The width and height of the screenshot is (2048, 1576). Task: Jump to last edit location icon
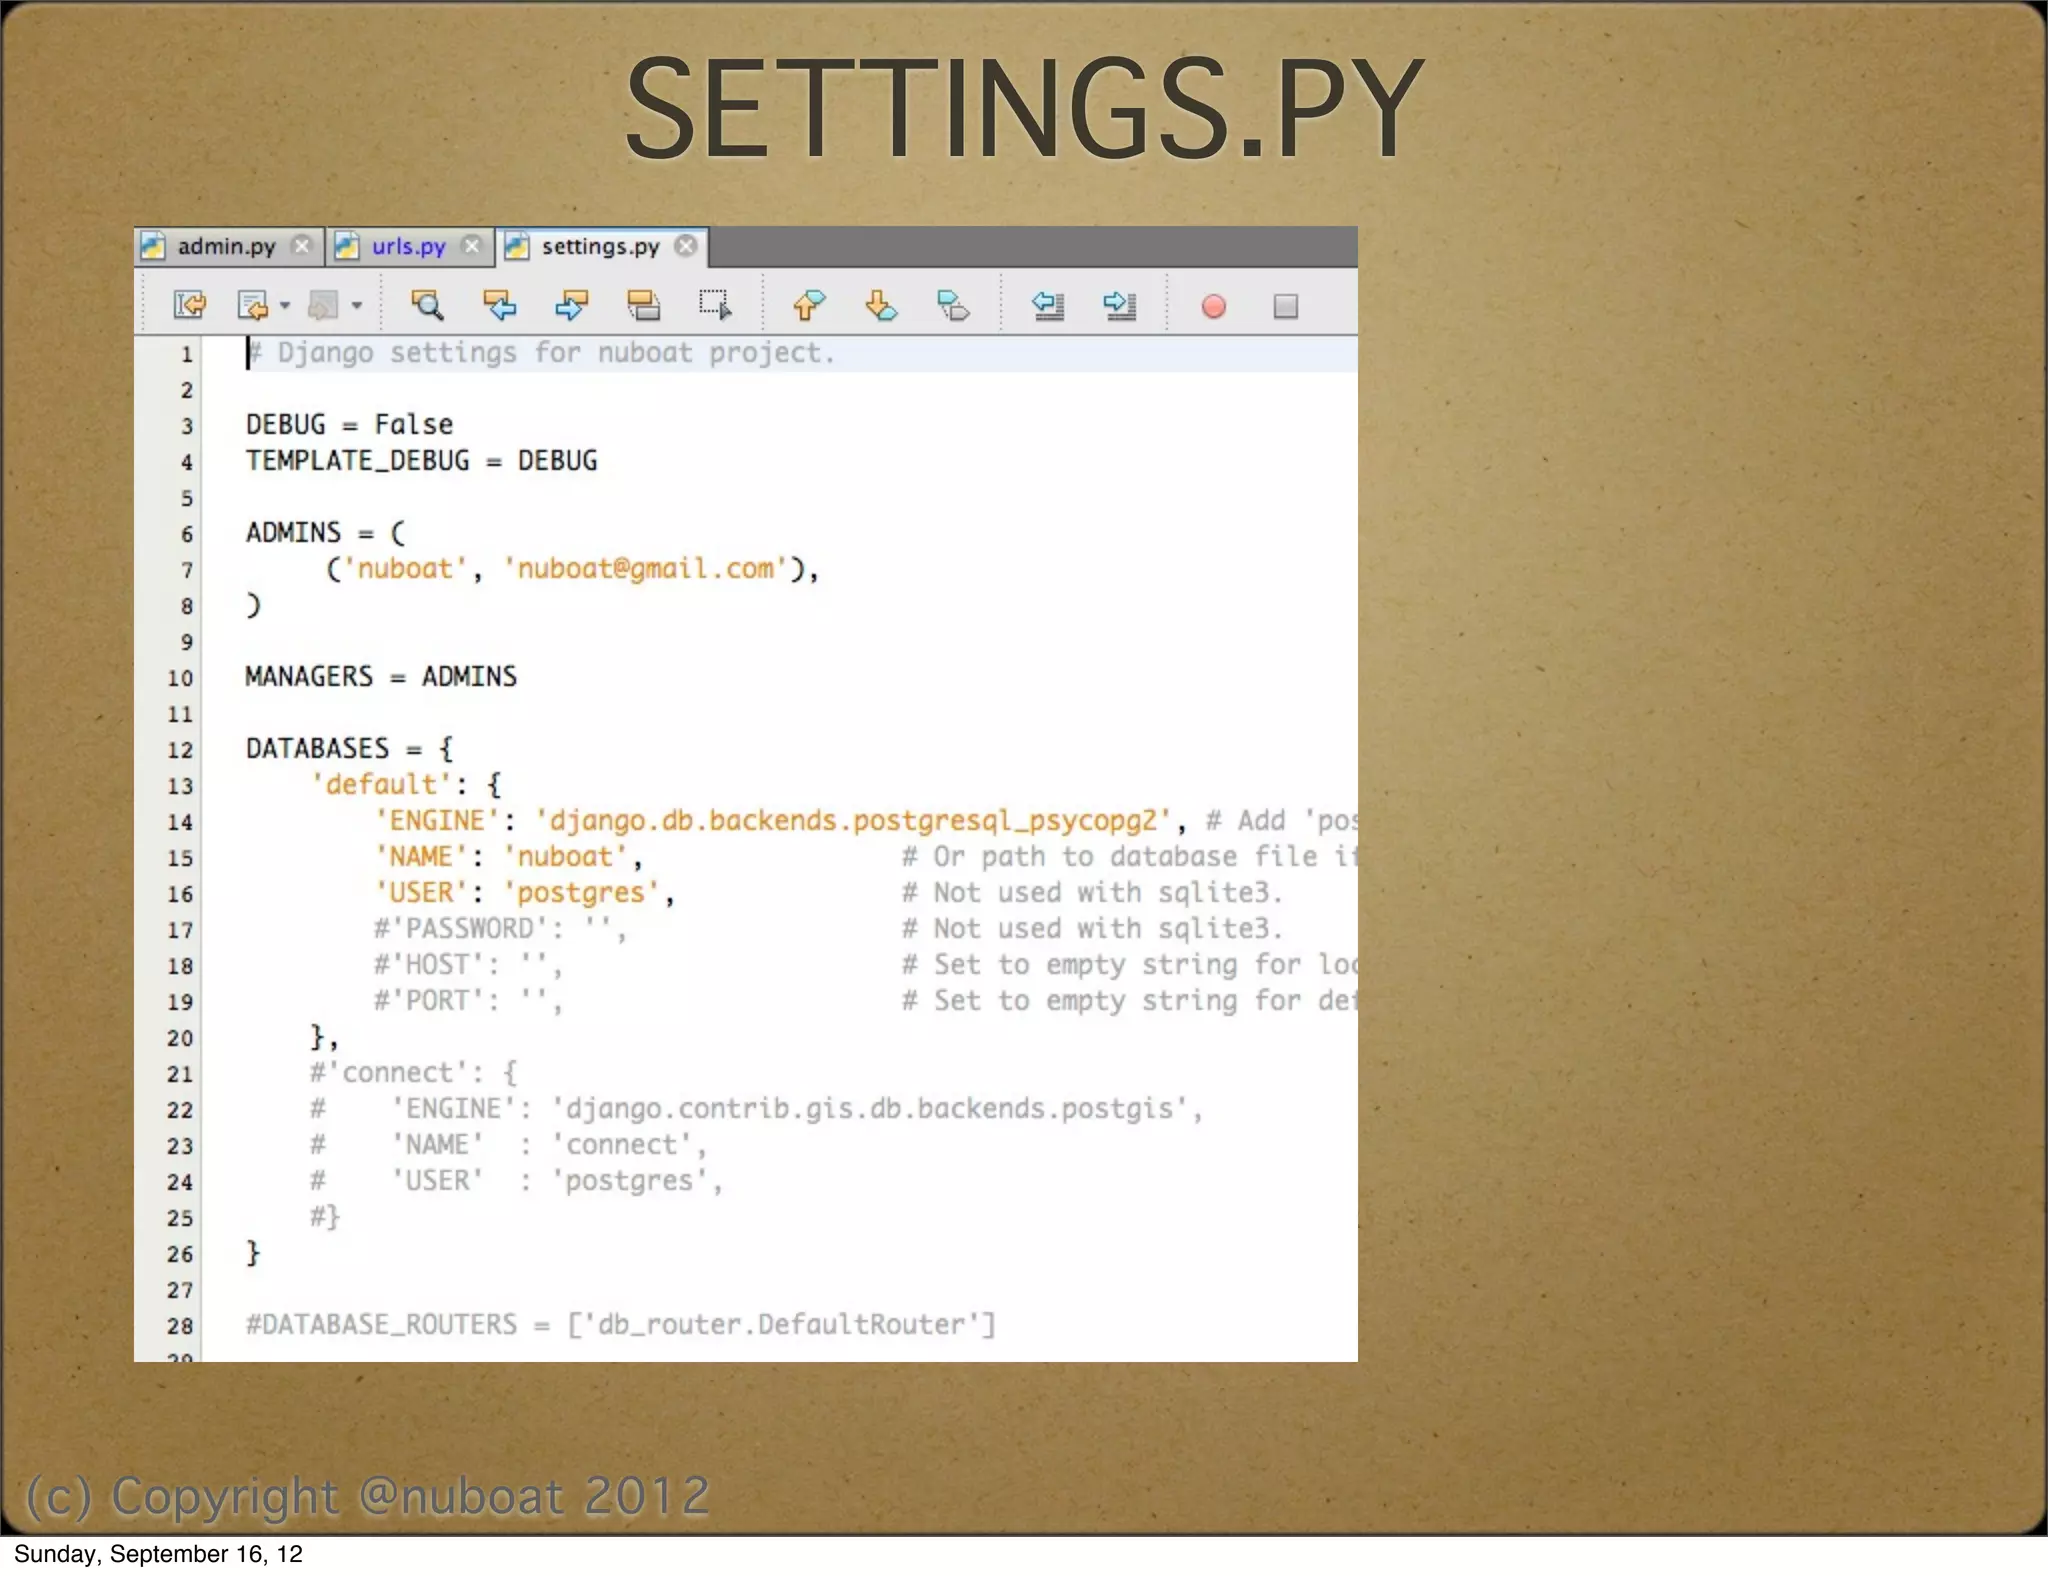189,305
